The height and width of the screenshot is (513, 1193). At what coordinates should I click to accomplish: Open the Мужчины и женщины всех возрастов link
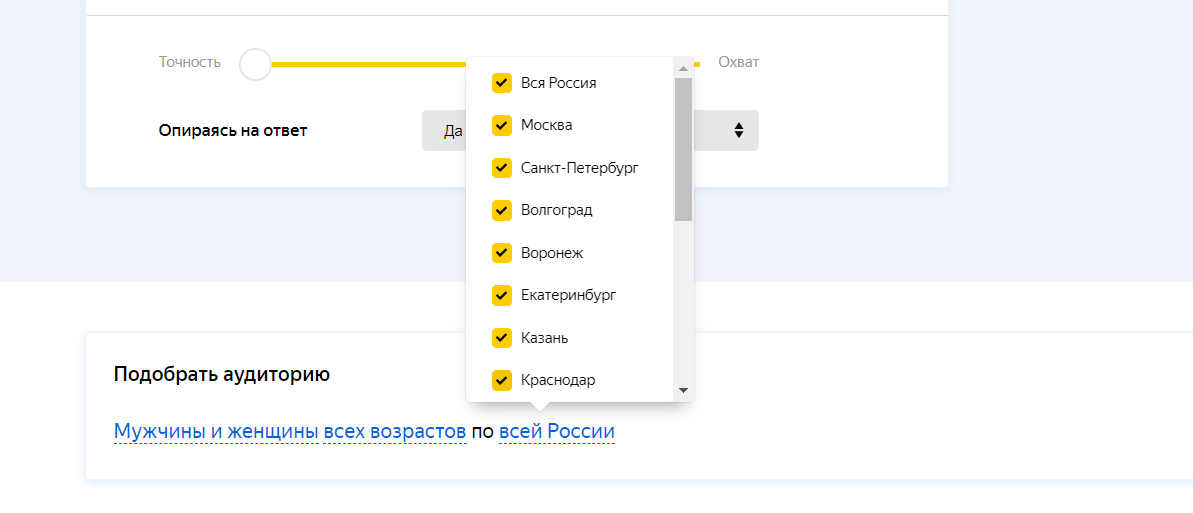click(x=290, y=431)
